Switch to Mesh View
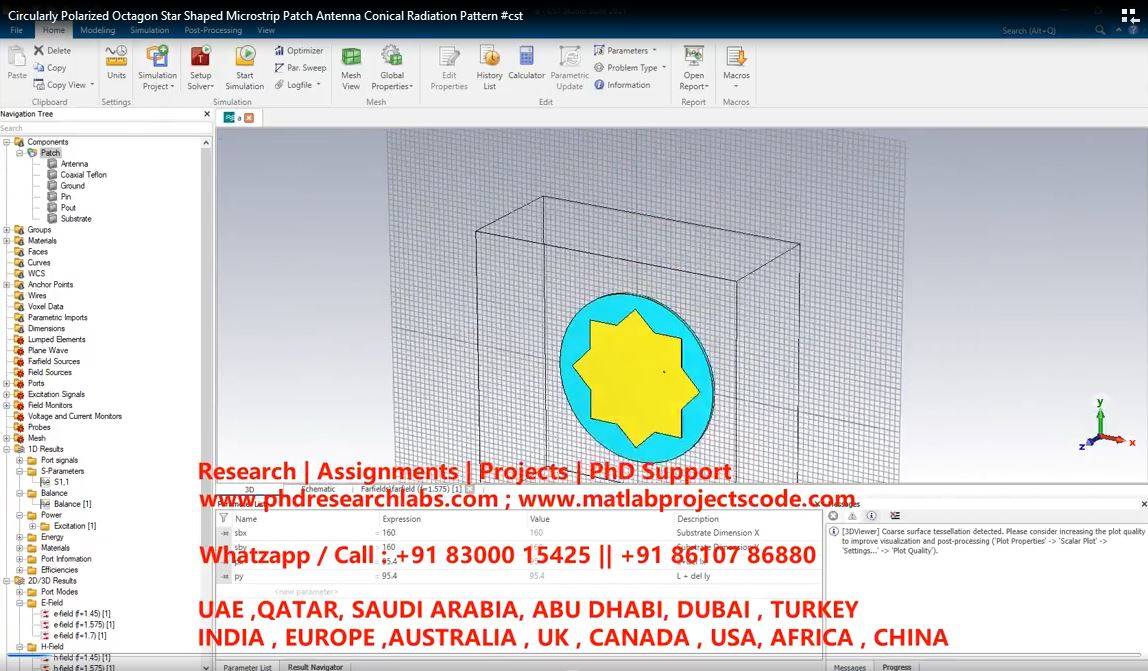This screenshot has width=1148, height=671. pyautogui.click(x=351, y=67)
